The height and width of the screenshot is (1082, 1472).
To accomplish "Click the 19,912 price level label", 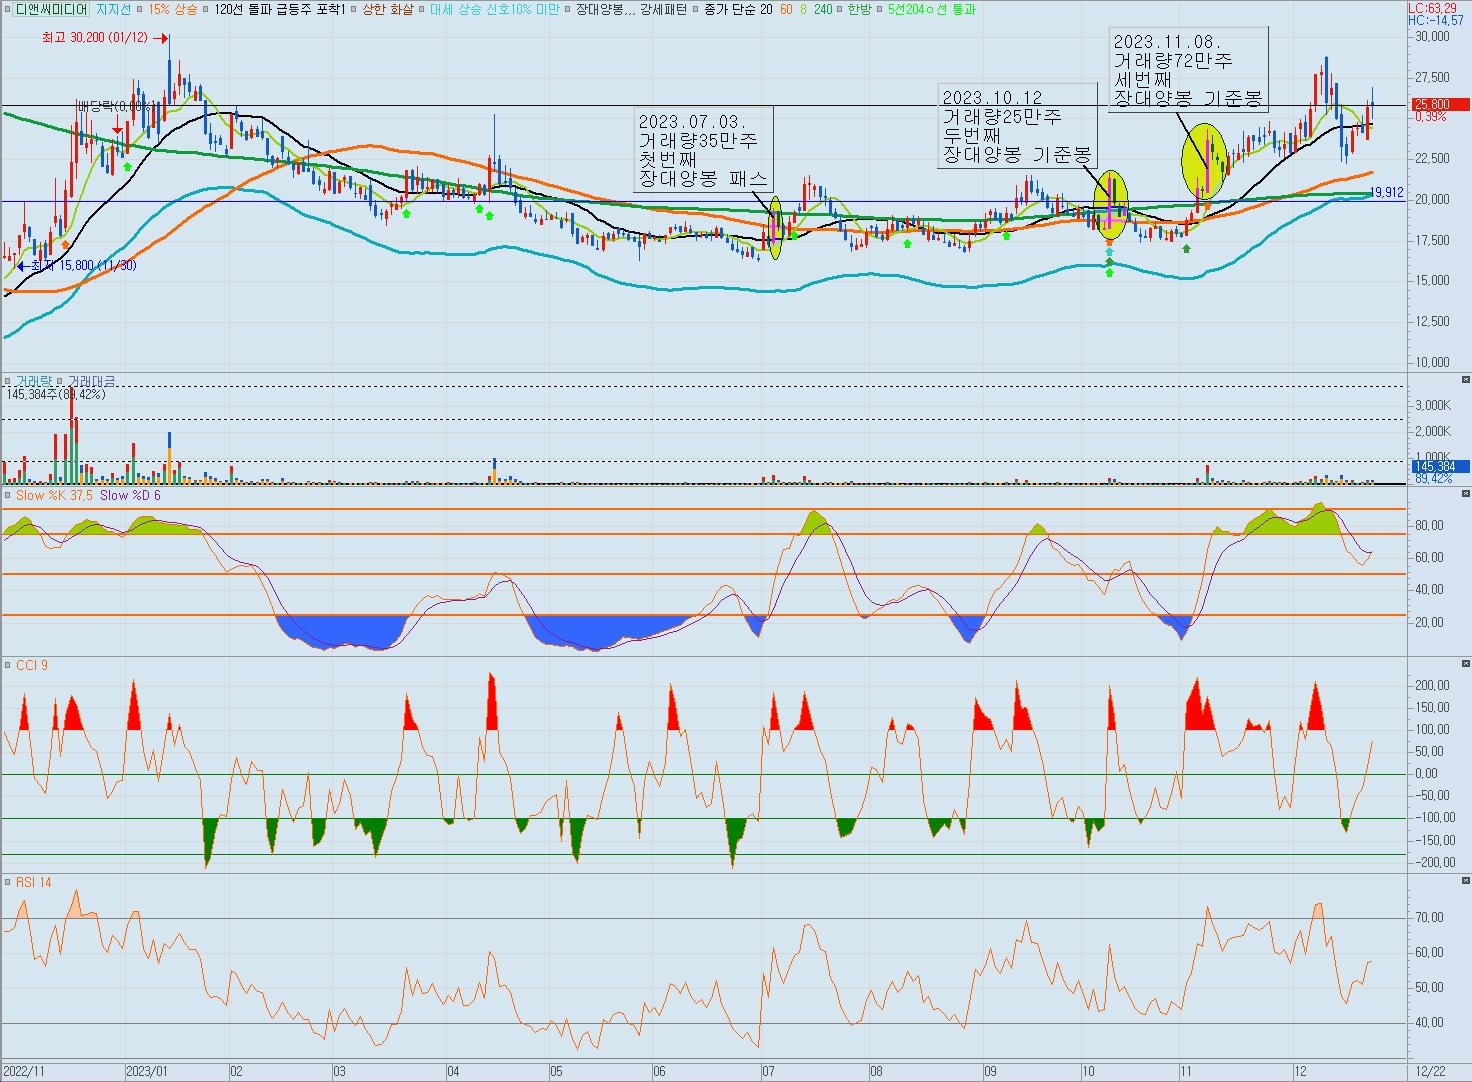I will [x=1387, y=192].
